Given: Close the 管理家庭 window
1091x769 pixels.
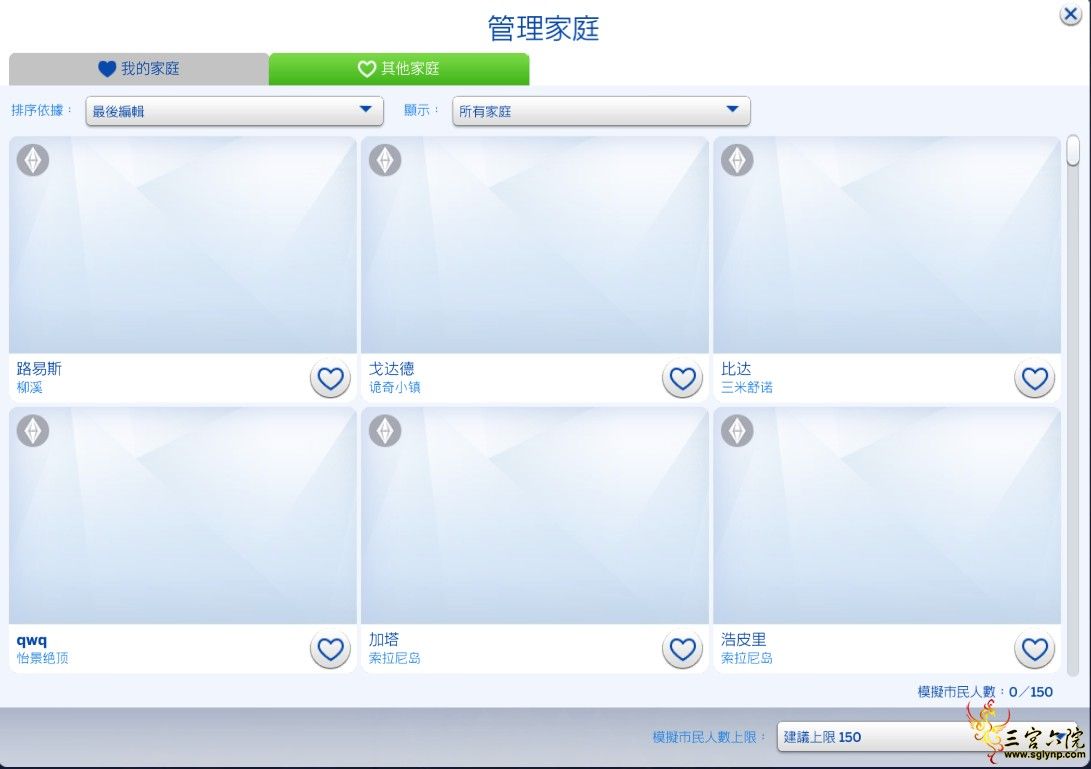Looking at the screenshot, I should coord(1070,14).
